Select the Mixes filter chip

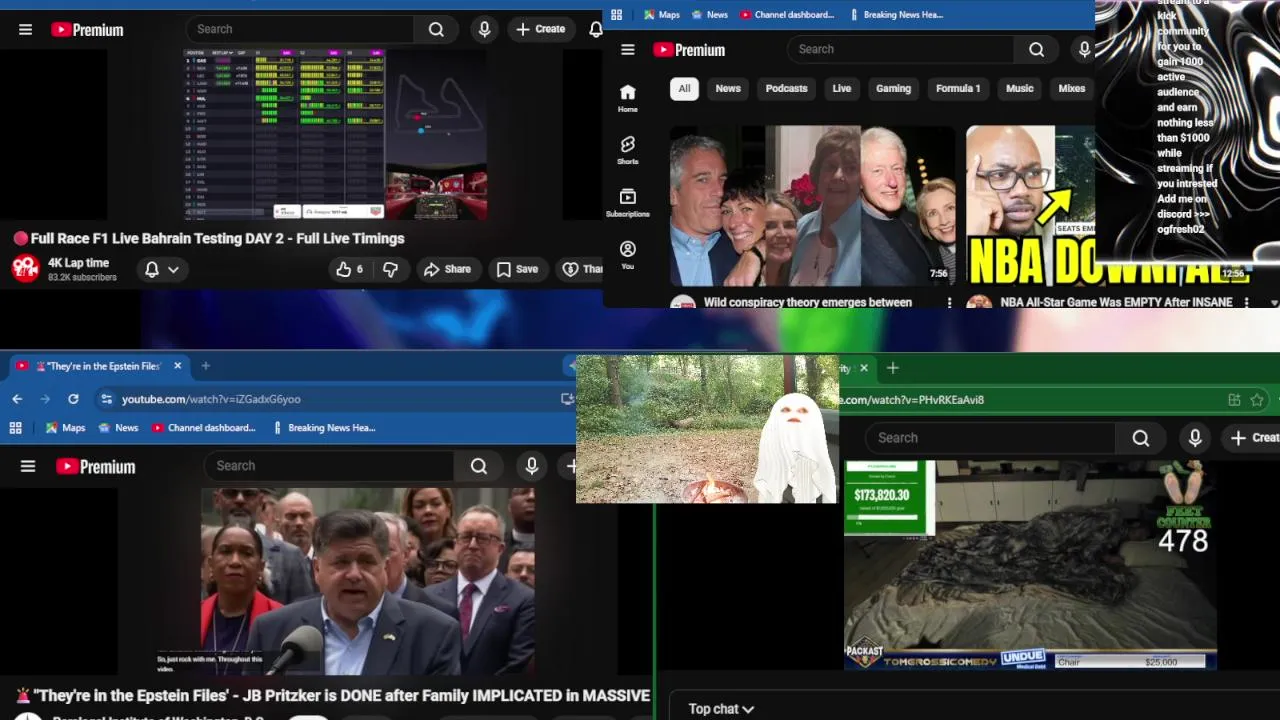[x=1071, y=89]
